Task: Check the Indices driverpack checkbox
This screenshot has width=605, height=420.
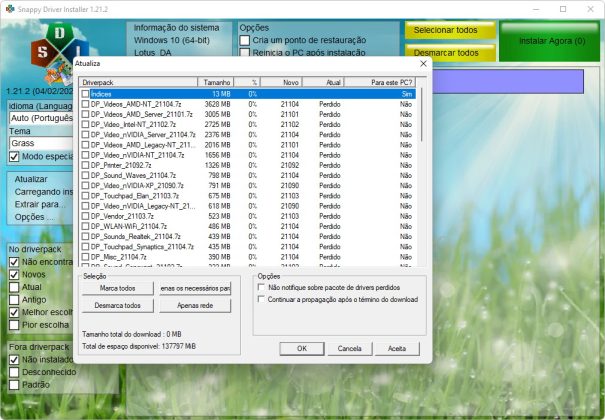Action: (x=85, y=94)
